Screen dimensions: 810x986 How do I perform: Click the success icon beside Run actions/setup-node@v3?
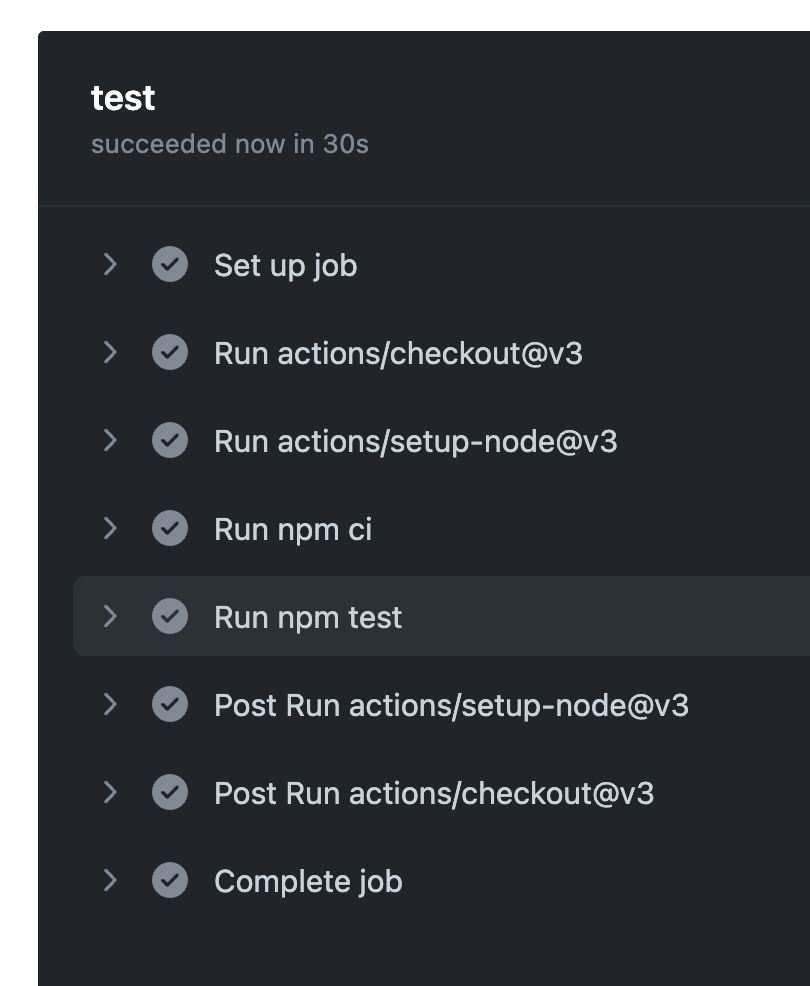point(170,441)
